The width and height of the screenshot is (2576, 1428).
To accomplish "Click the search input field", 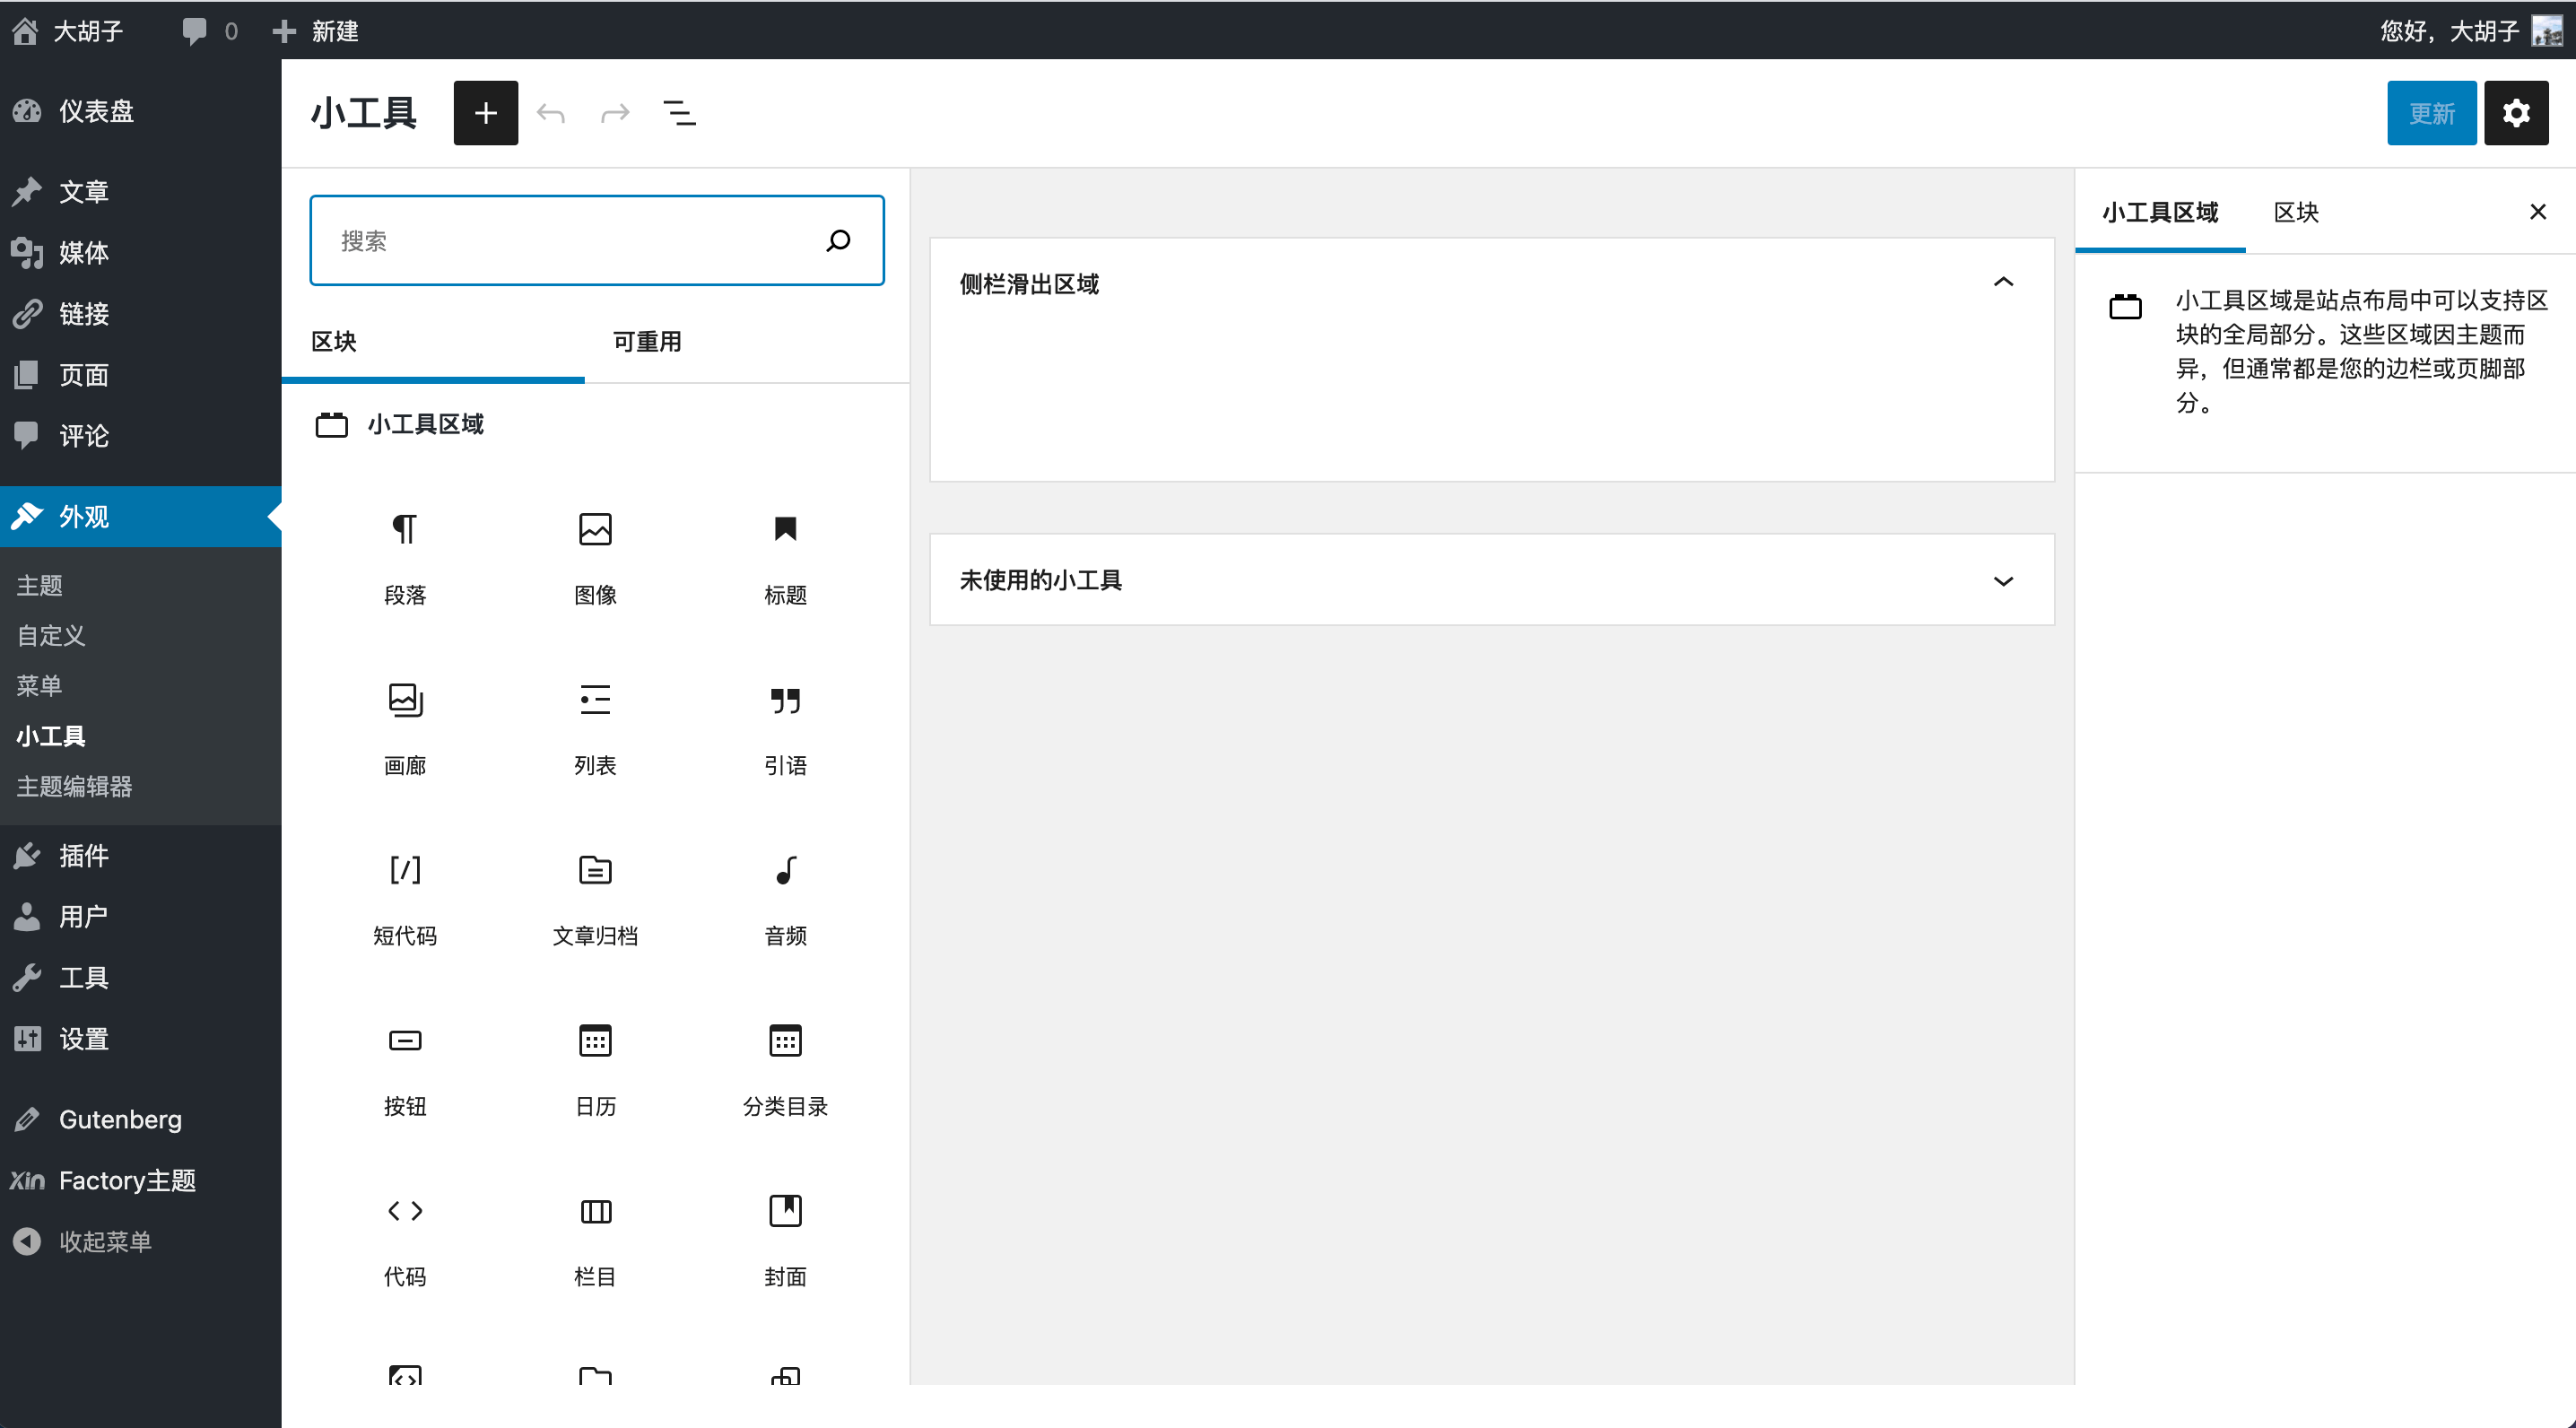I will pos(596,243).
